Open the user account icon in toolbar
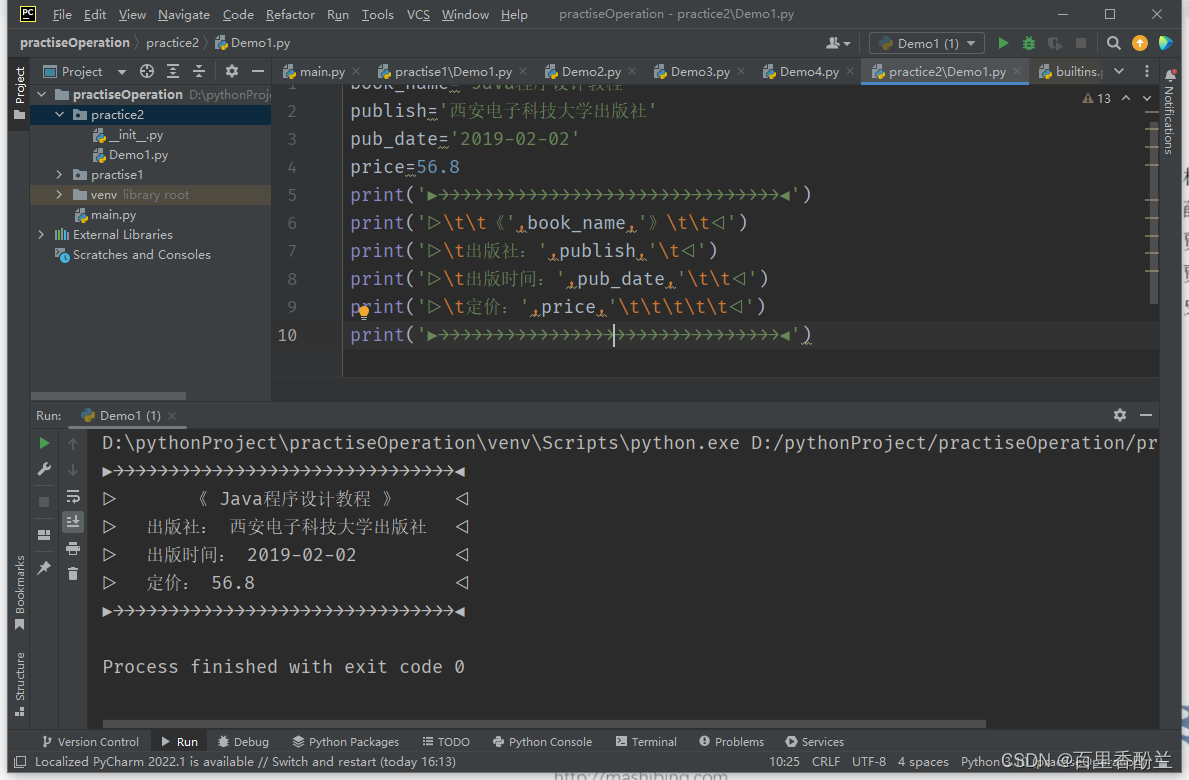The width and height of the screenshot is (1189, 780). (837, 43)
